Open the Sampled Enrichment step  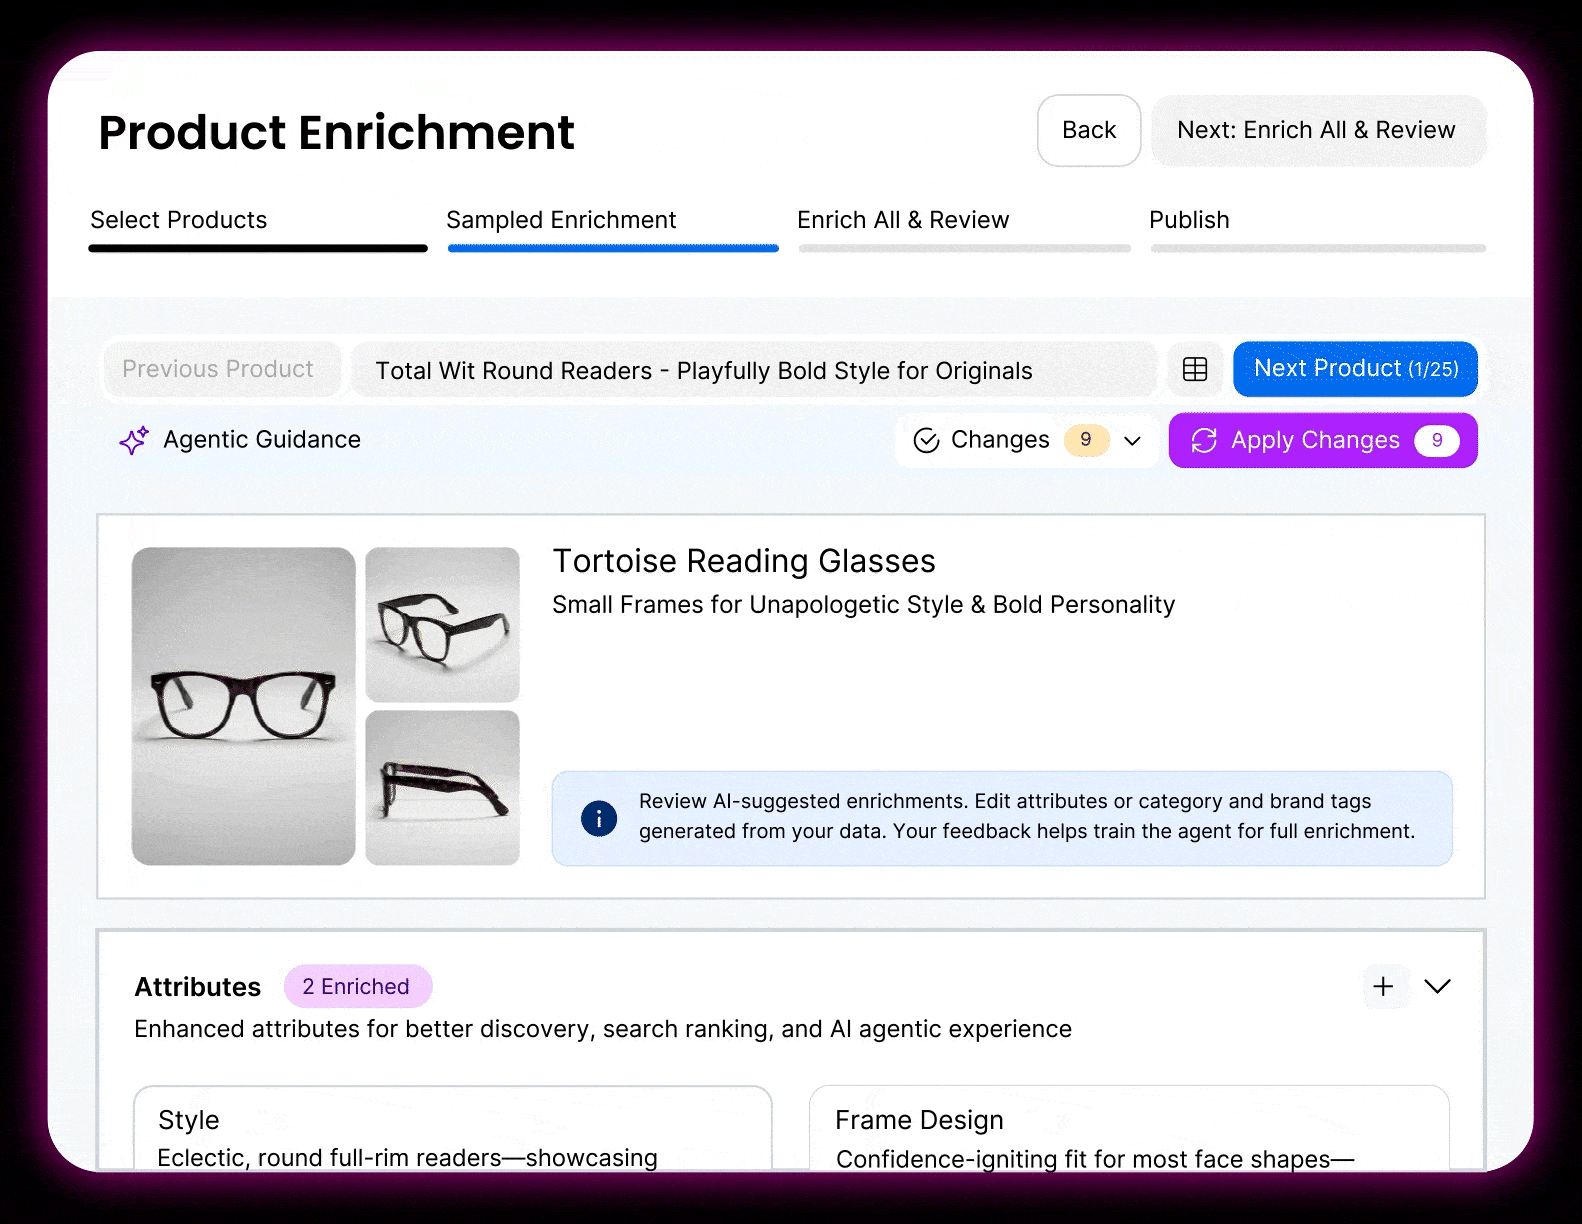point(613,229)
